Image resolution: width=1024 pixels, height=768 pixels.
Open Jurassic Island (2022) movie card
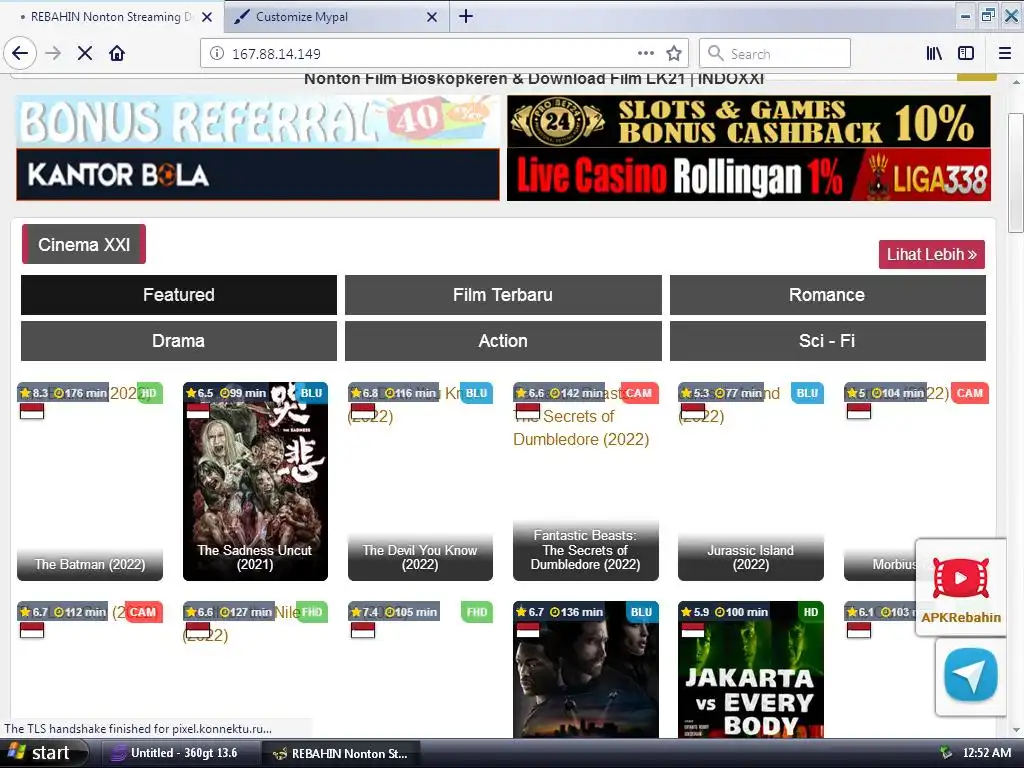(751, 481)
